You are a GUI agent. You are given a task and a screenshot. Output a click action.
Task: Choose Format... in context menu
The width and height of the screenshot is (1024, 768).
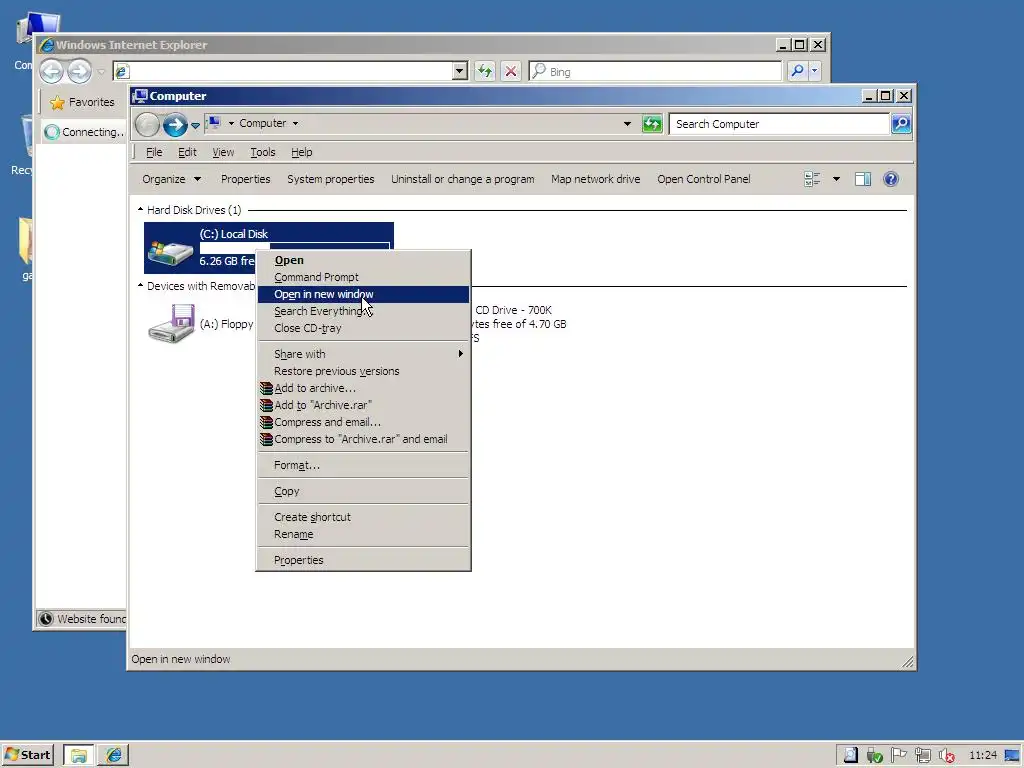(363, 465)
